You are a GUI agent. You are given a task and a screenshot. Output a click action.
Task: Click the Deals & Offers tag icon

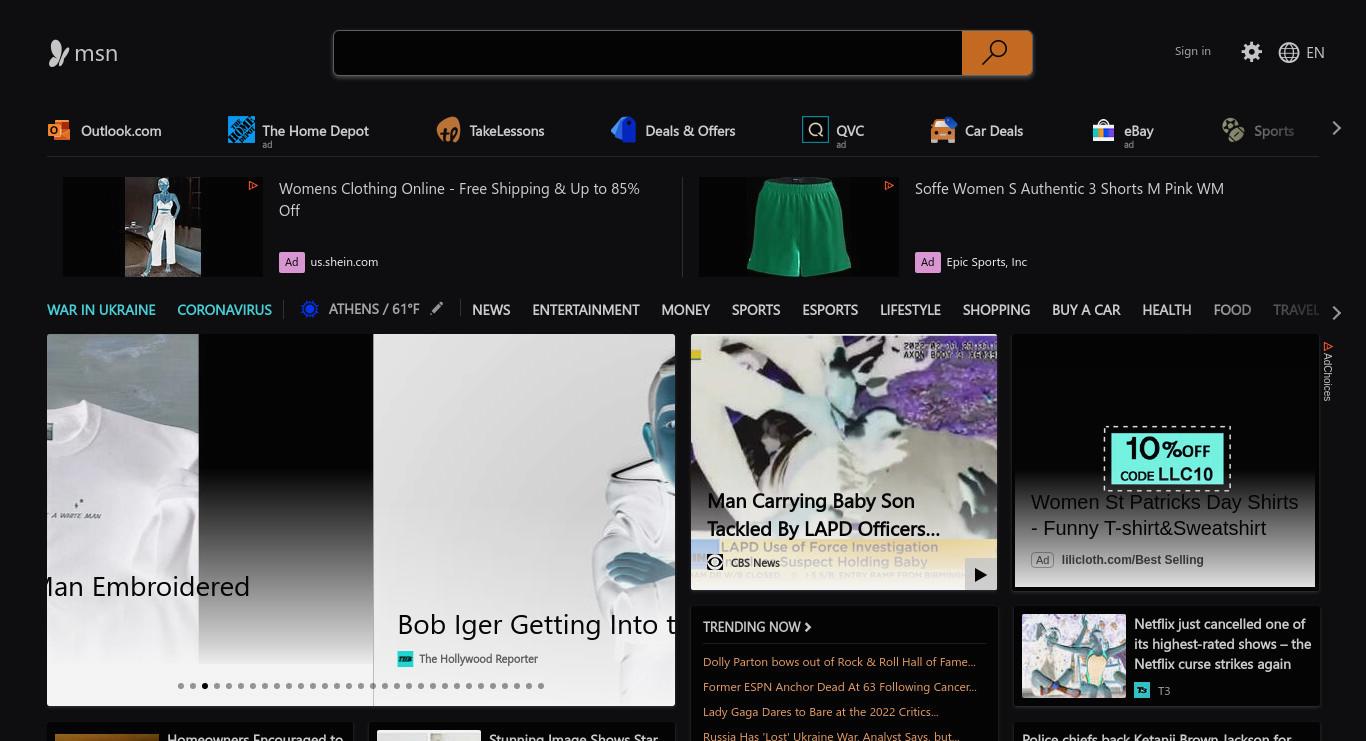click(x=624, y=130)
